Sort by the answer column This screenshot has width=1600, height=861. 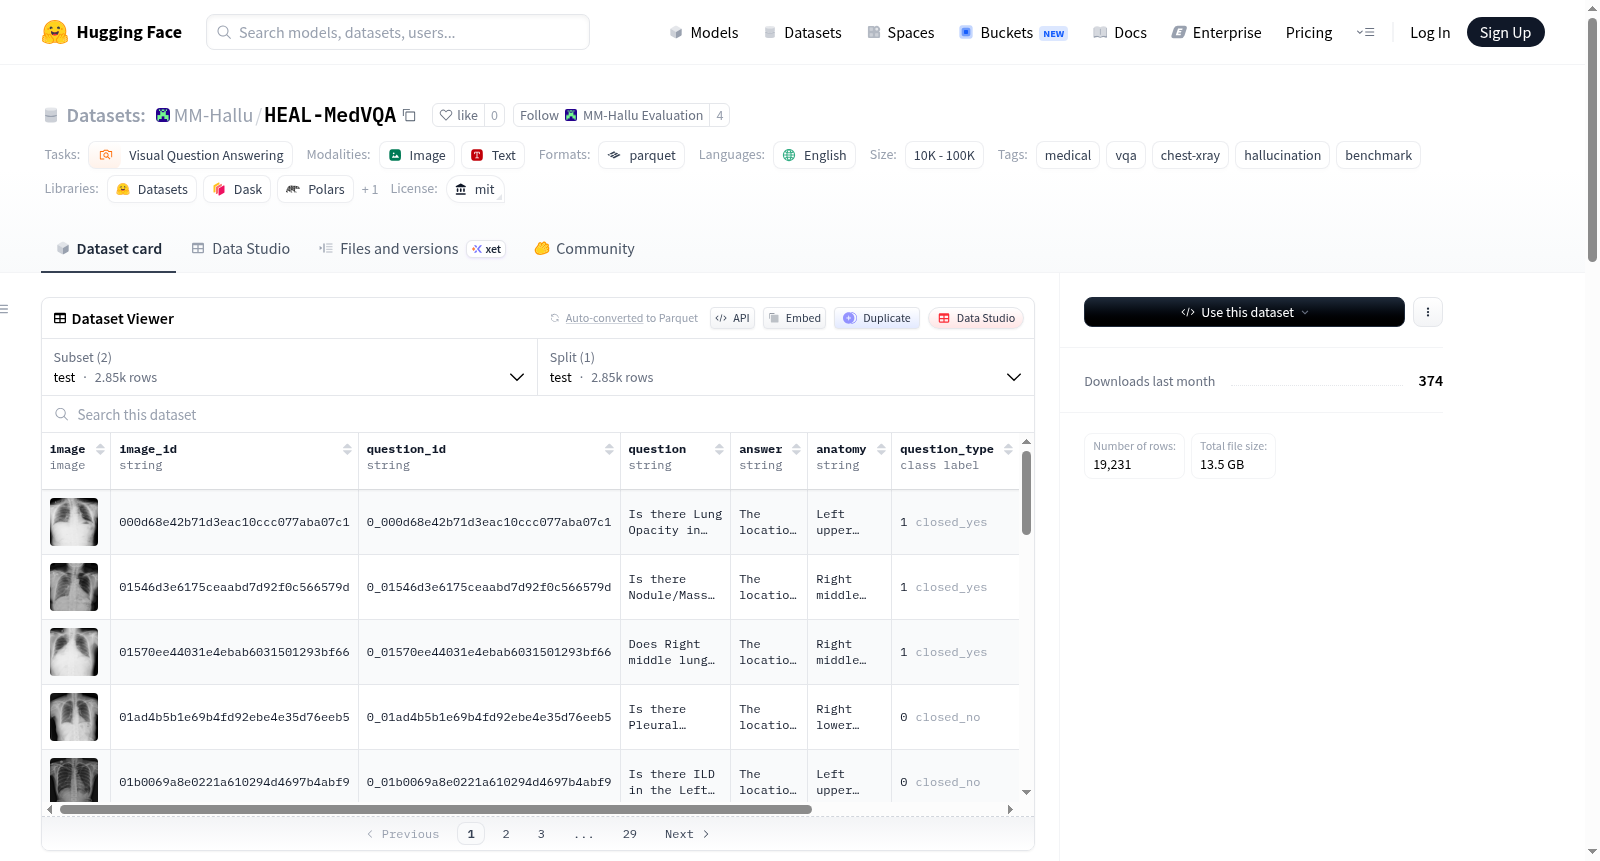(796, 449)
